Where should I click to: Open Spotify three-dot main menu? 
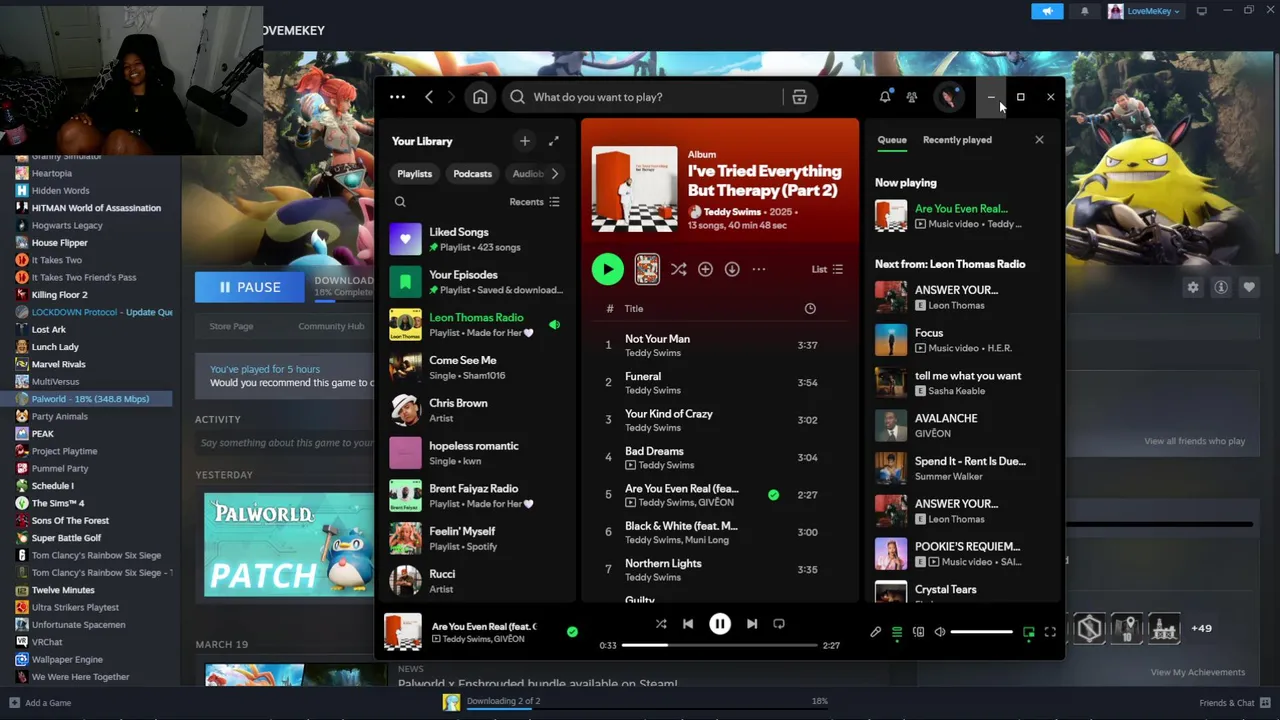pyautogui.click(x=397, y=97)
